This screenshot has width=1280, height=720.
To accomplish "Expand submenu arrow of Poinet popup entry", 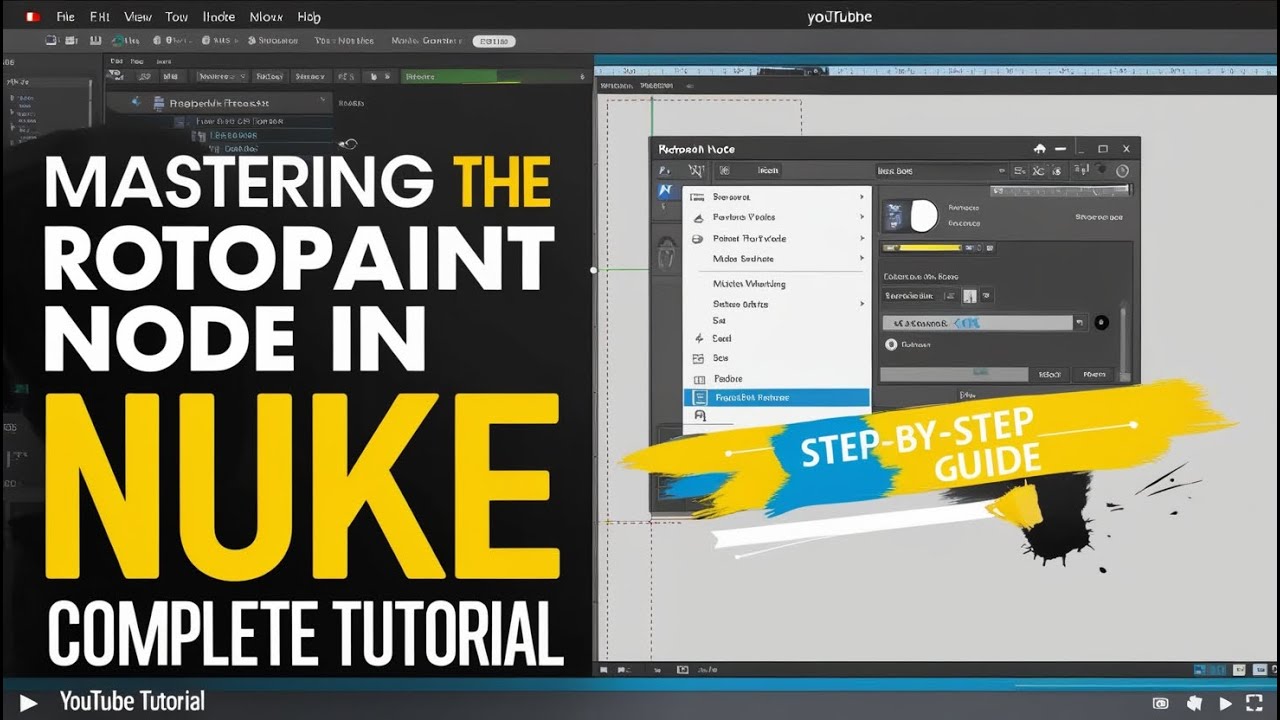I will 862,239.
